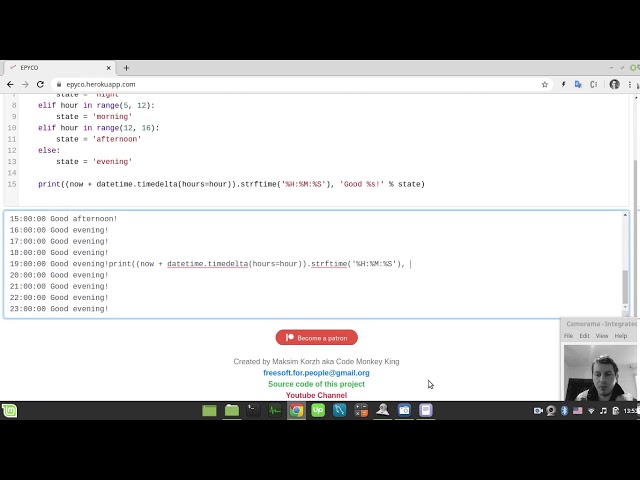Switch to Chrome in the taskbar
This screenshot has width=640, height=480.
pyautogui.click(x=296, y=410)
